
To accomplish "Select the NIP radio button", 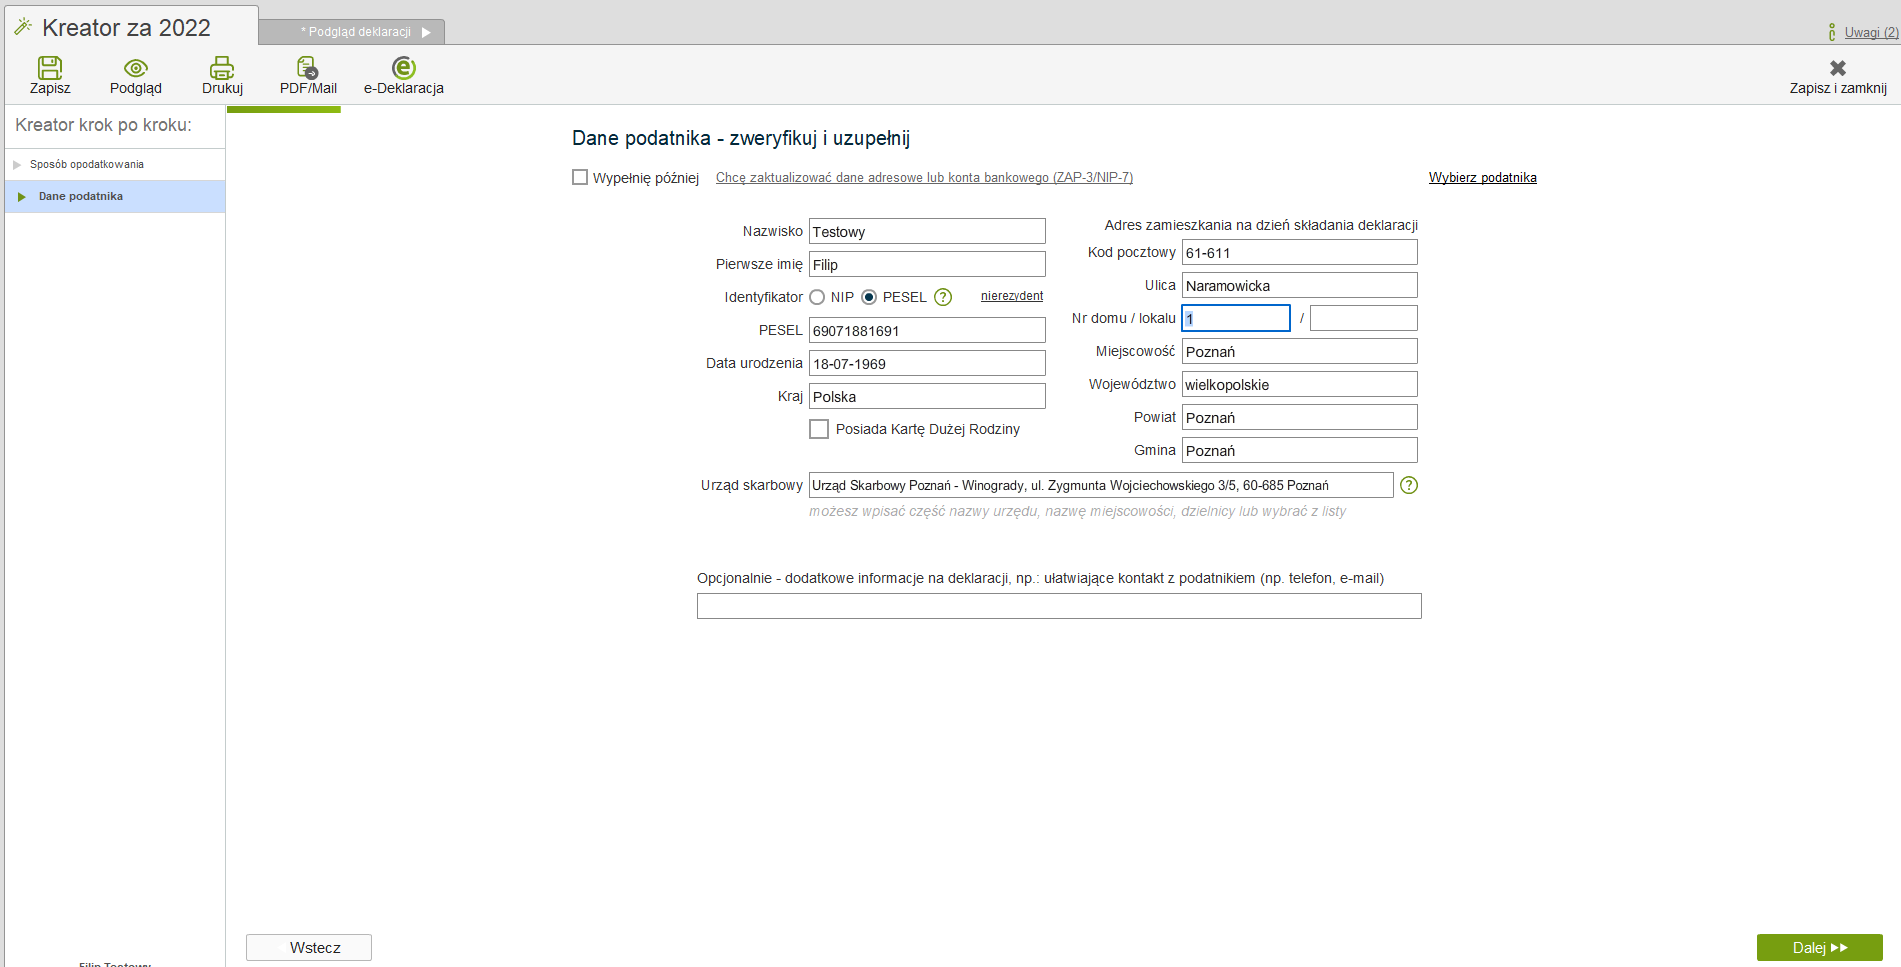I will click(817, 297).
